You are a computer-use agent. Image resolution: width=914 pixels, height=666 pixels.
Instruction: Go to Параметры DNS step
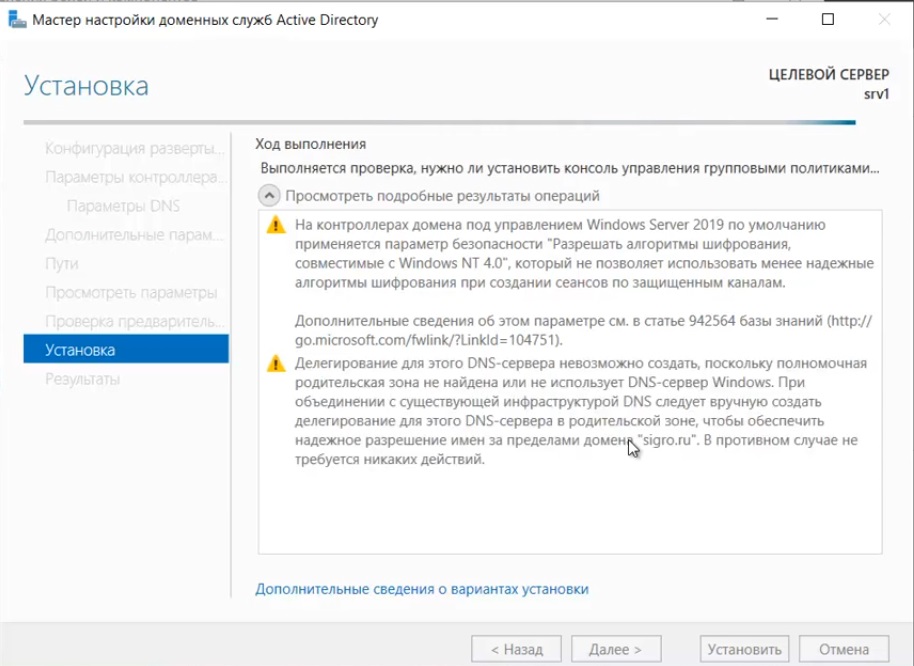click(x=123, y=206)
